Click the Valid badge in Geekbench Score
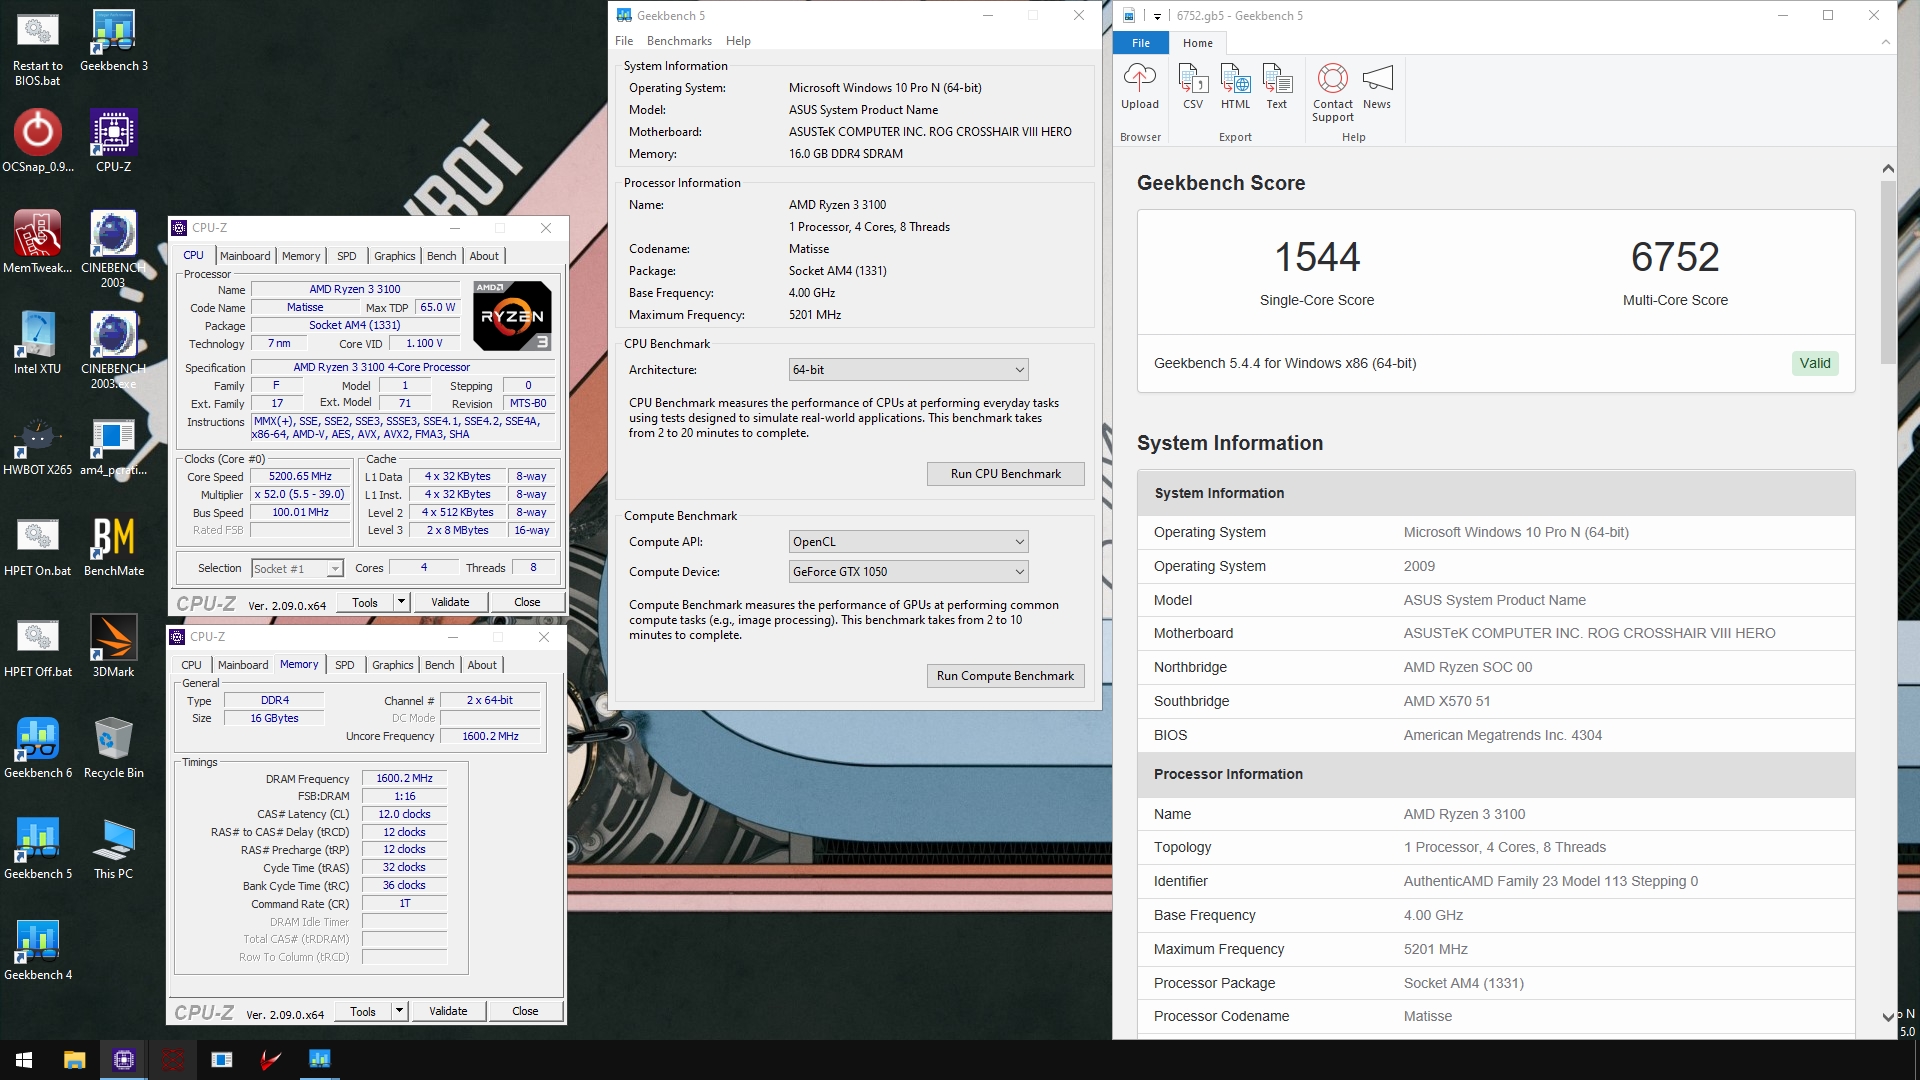This screenshot has height=1080, width=1920. [x=1815, y=364]
